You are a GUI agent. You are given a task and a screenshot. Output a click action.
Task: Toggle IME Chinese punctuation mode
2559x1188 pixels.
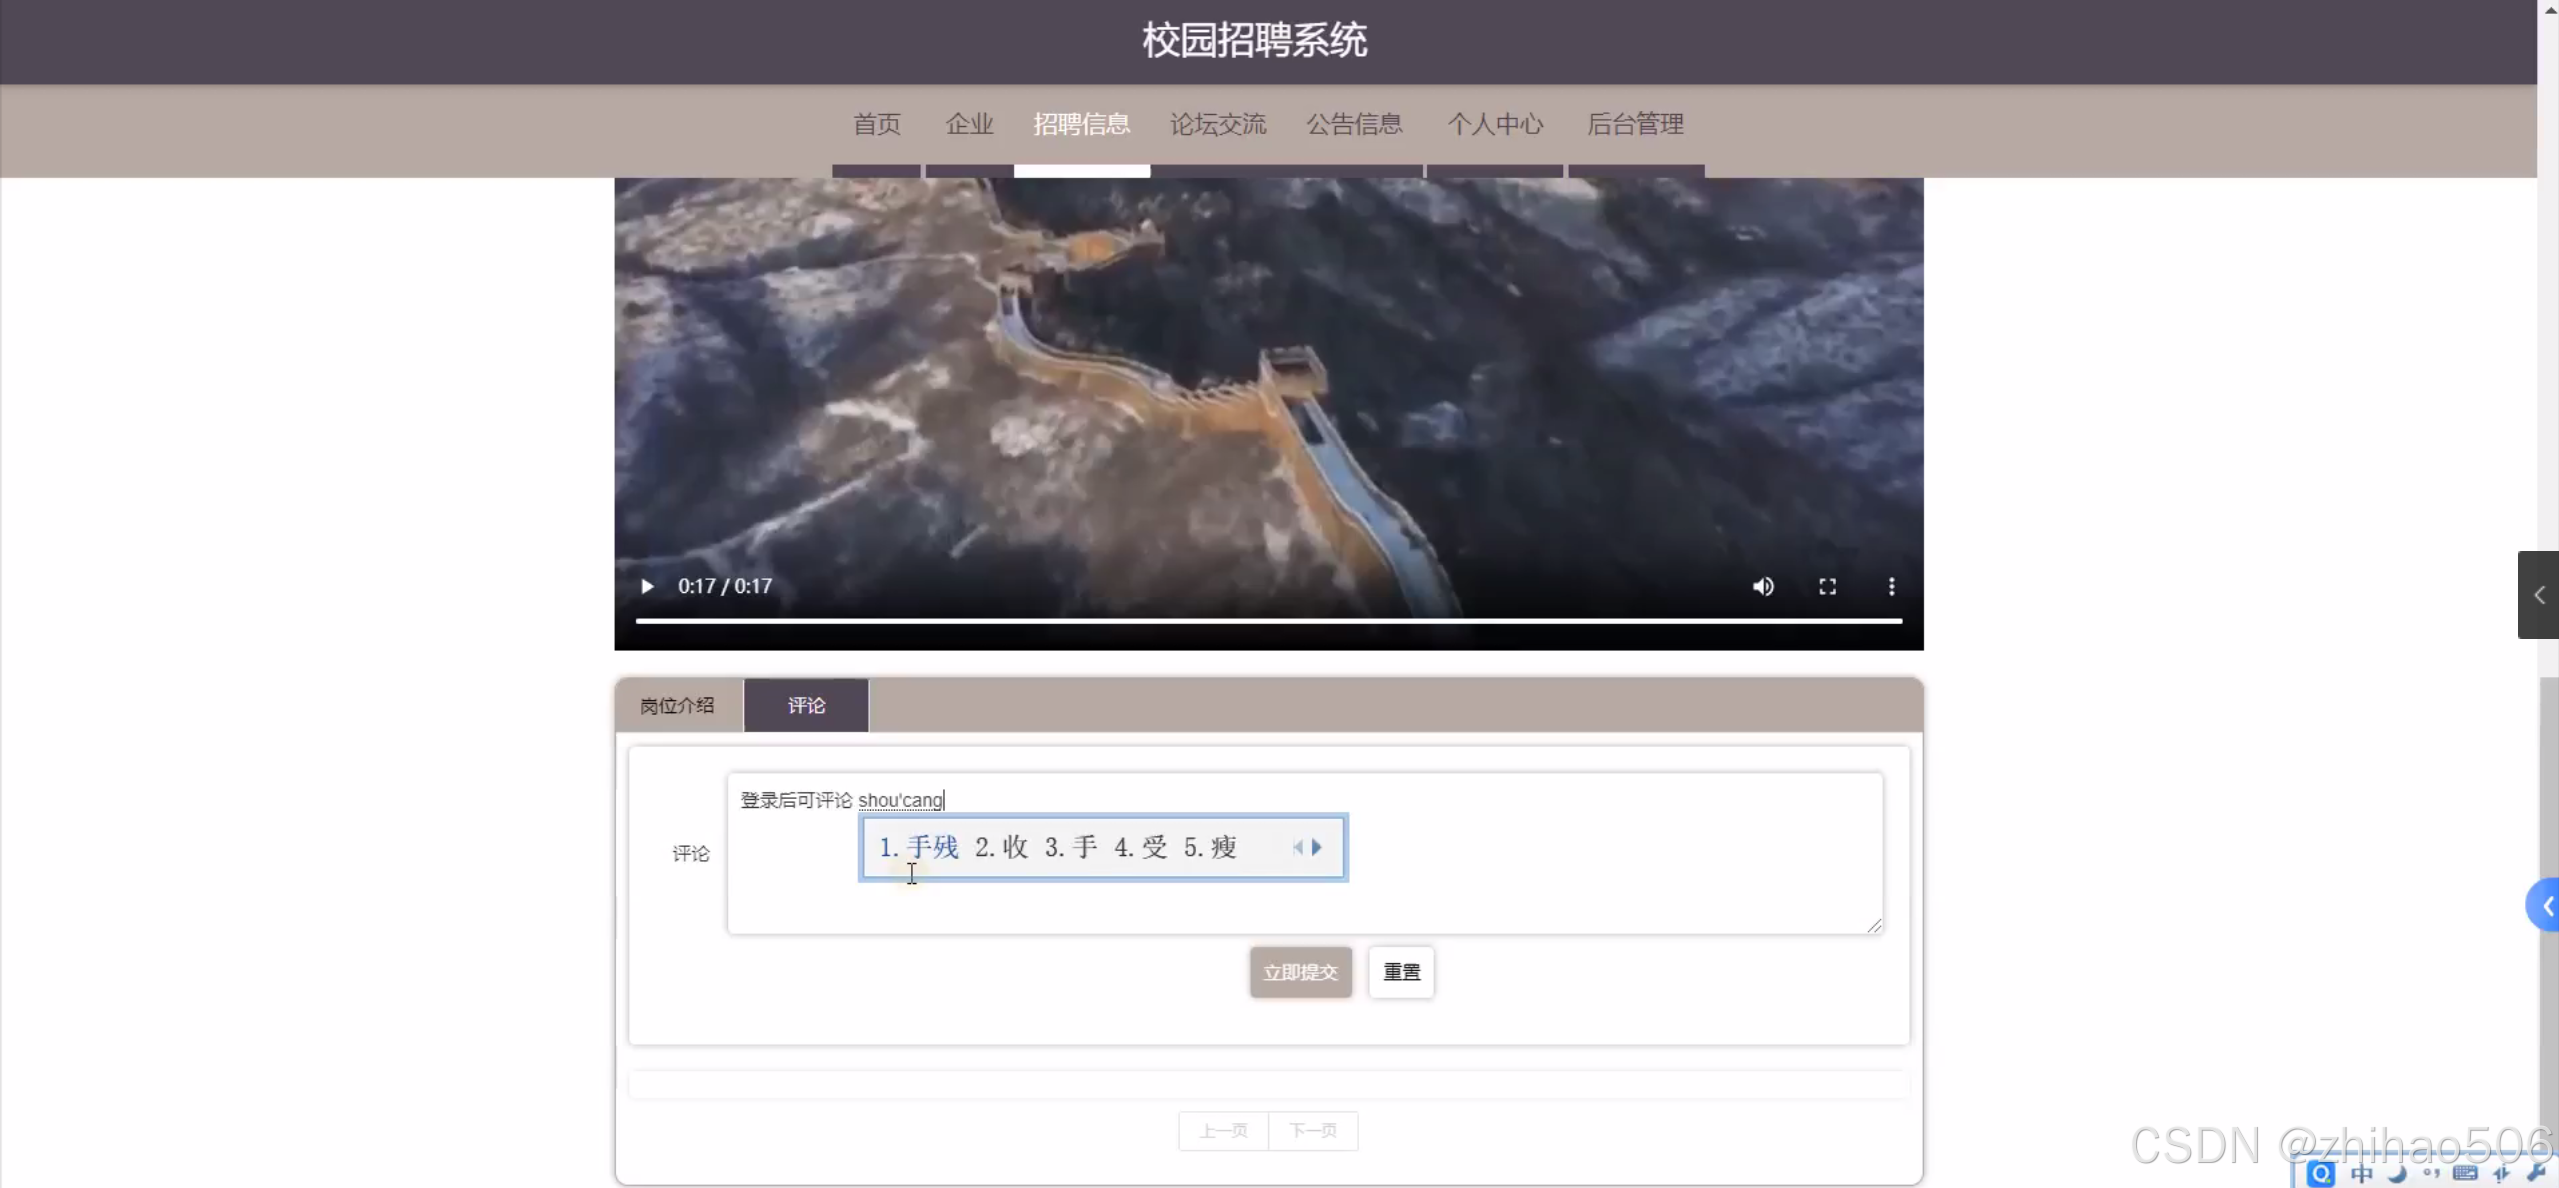pyautogui.click(x=2430, y=1173)
